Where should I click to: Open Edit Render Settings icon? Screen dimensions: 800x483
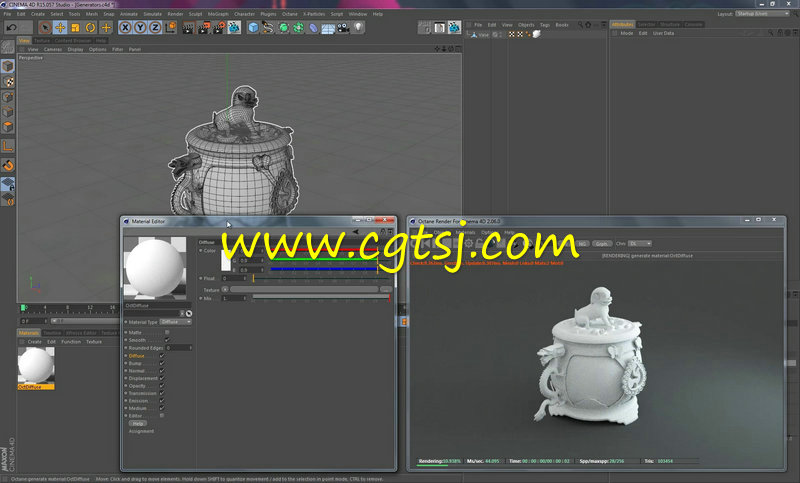click(x=219, y=28)
